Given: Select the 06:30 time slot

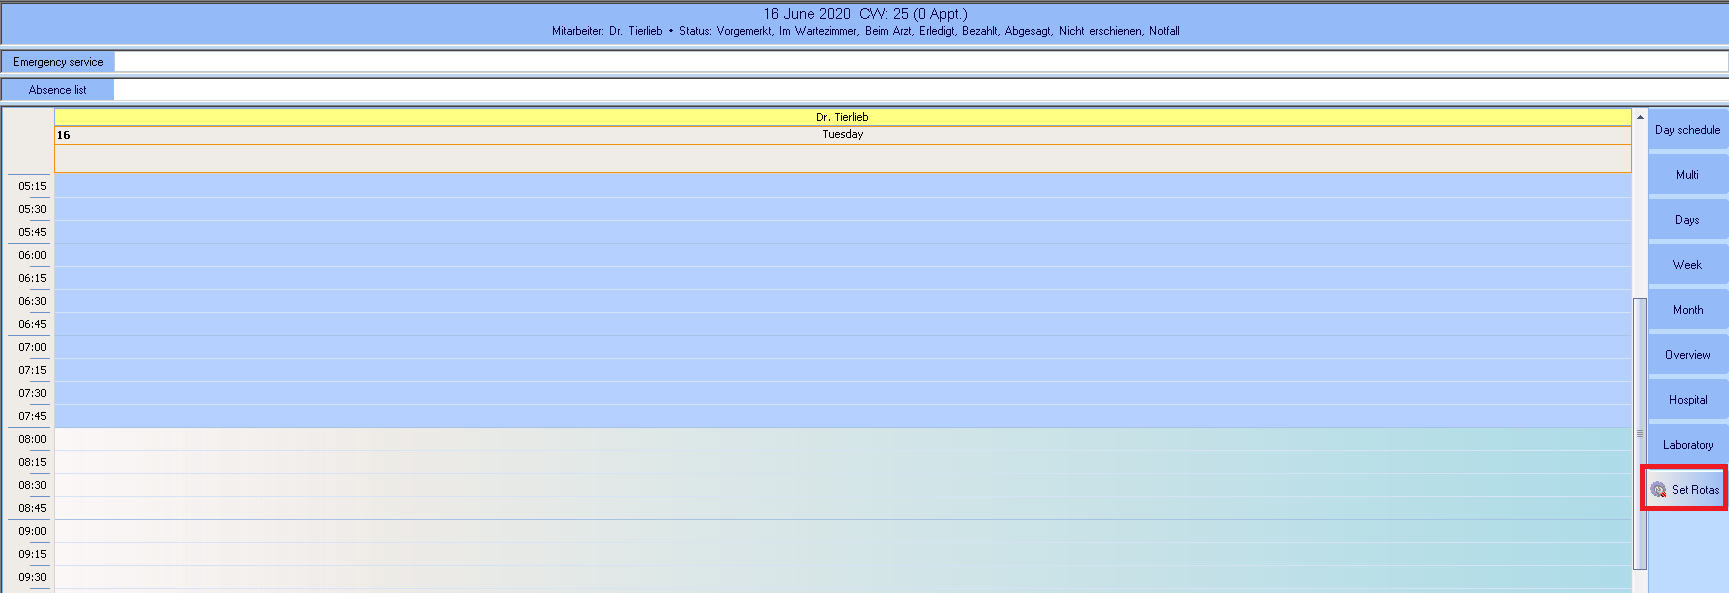Looking at the screenshot, I should (842, 301).
